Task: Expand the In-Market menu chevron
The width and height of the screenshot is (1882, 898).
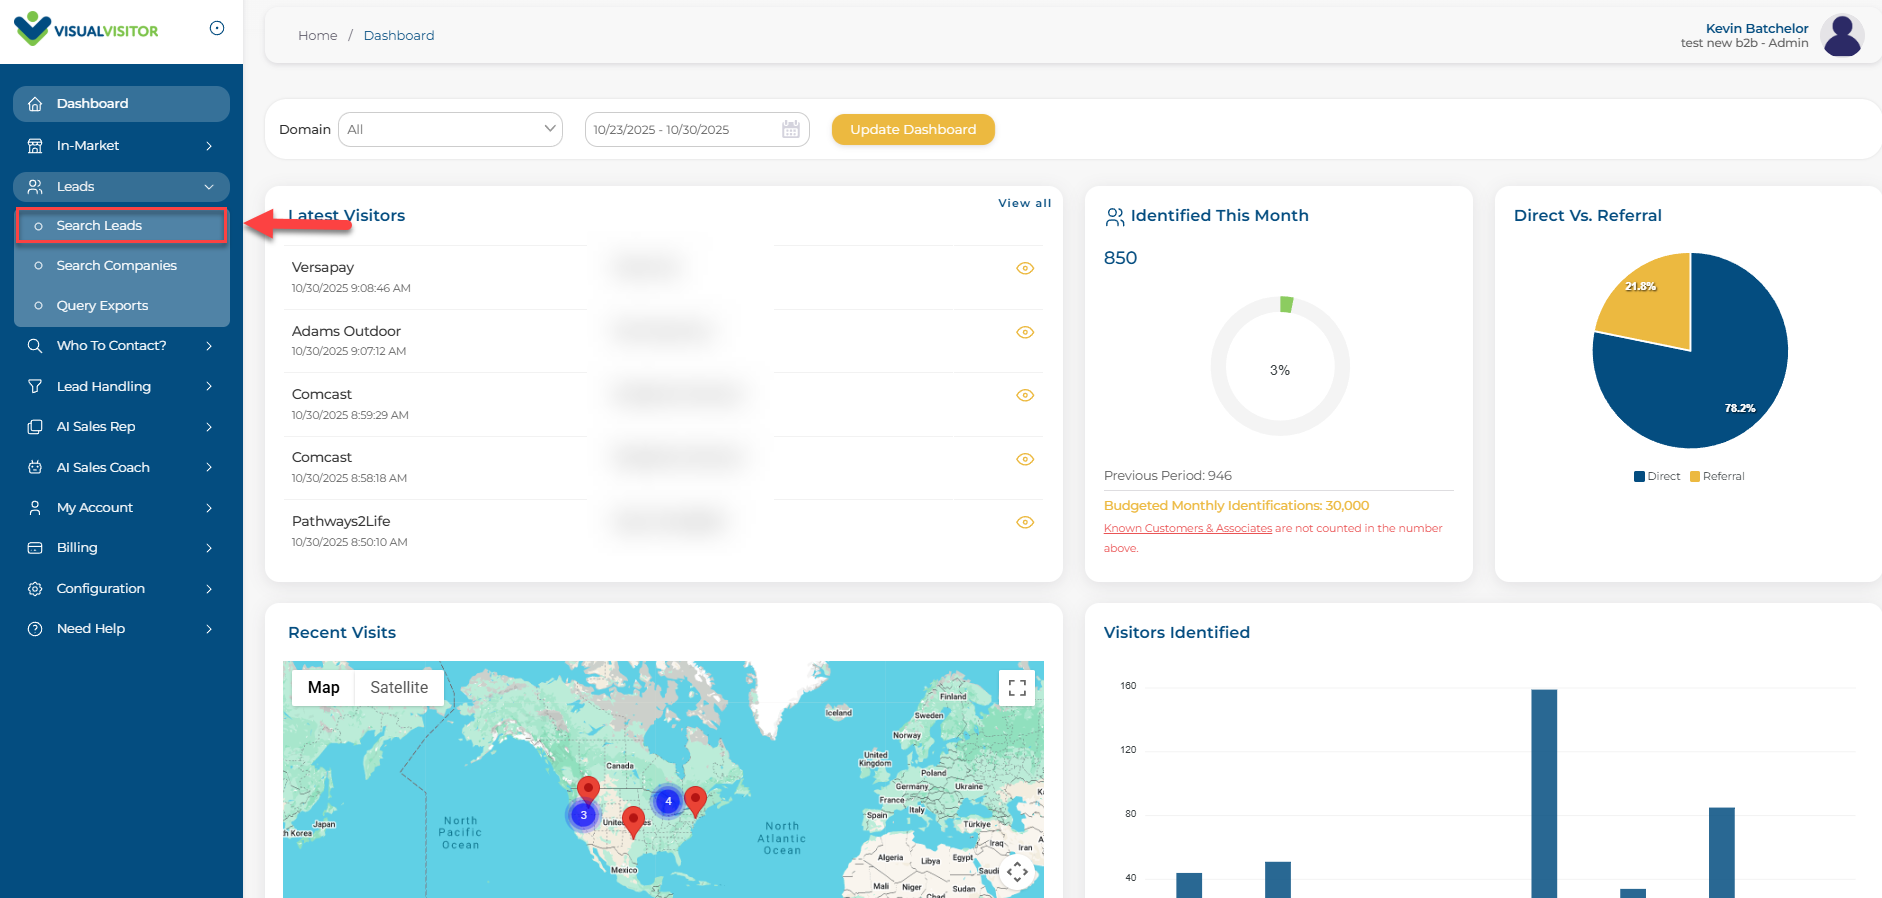Action: coord(209,146)
